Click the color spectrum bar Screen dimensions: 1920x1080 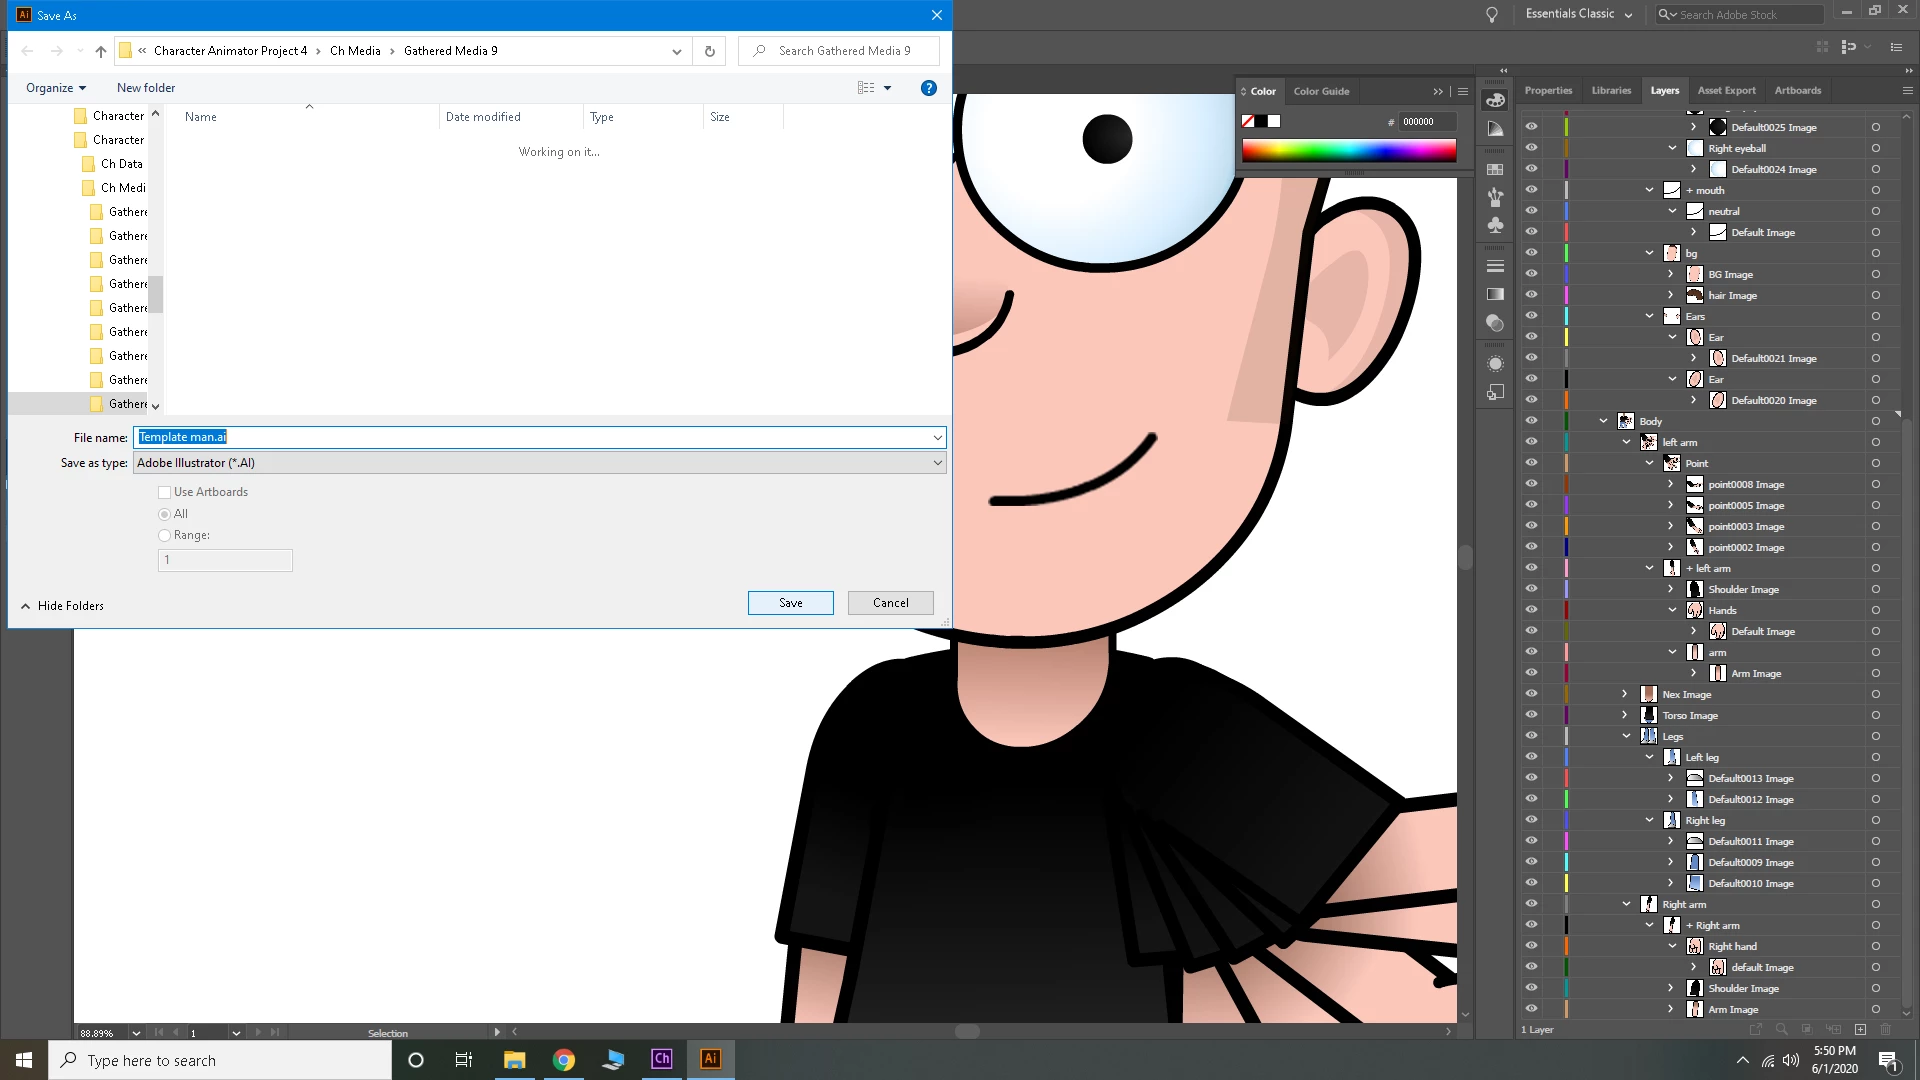(x=1348, y=151)
